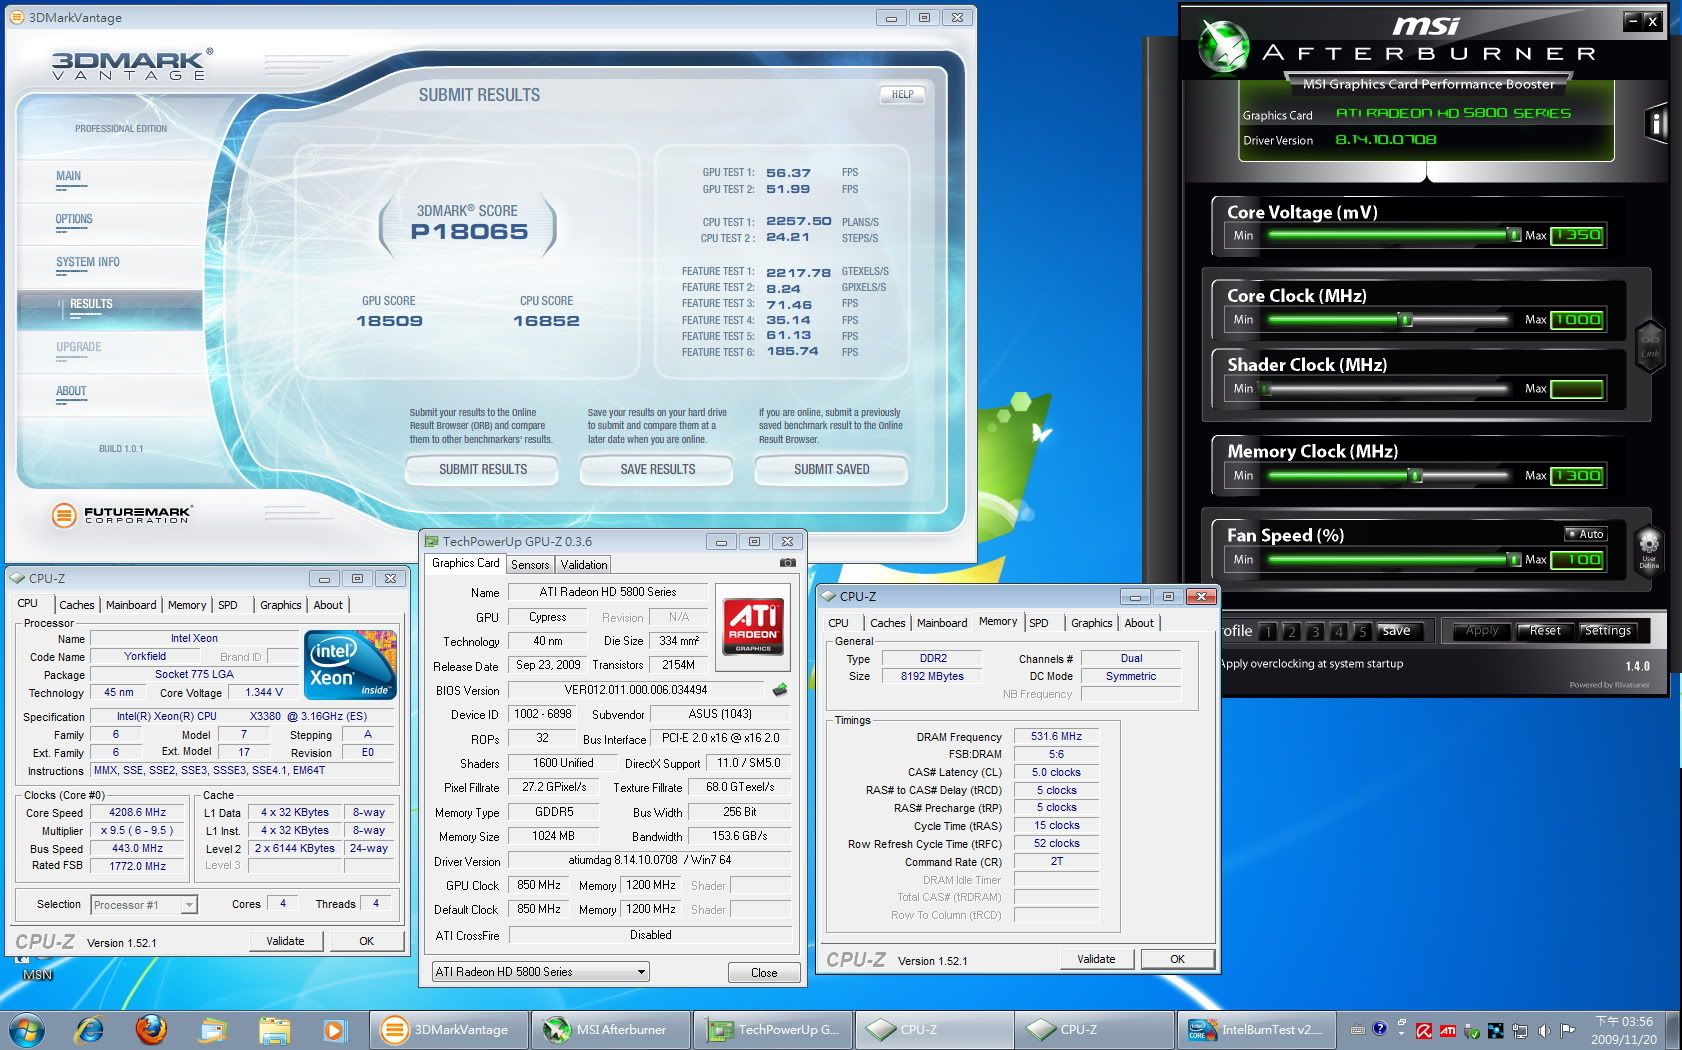The image size is (1682, 1050).
Task: Select Afterburner profile slot 5
Action: (1362, 631)
